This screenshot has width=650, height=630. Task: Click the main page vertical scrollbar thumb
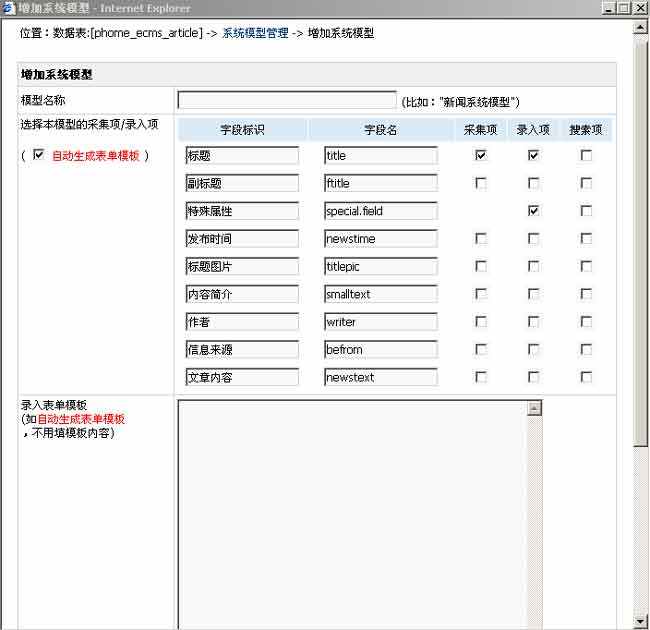pos(641,240)
